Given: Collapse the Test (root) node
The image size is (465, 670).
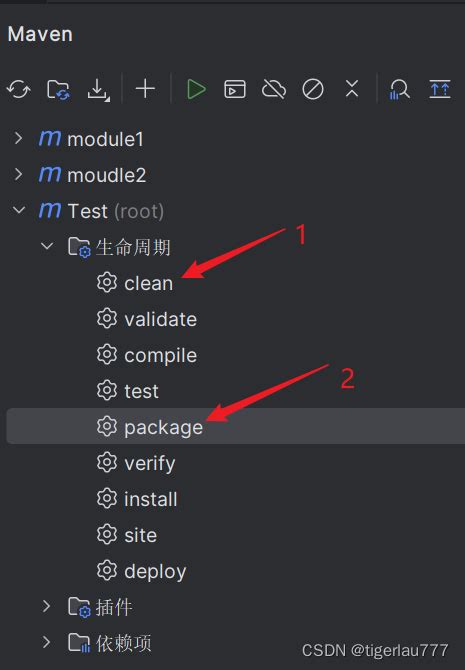Looking at the screenshot, I should [x=19, y=210].
